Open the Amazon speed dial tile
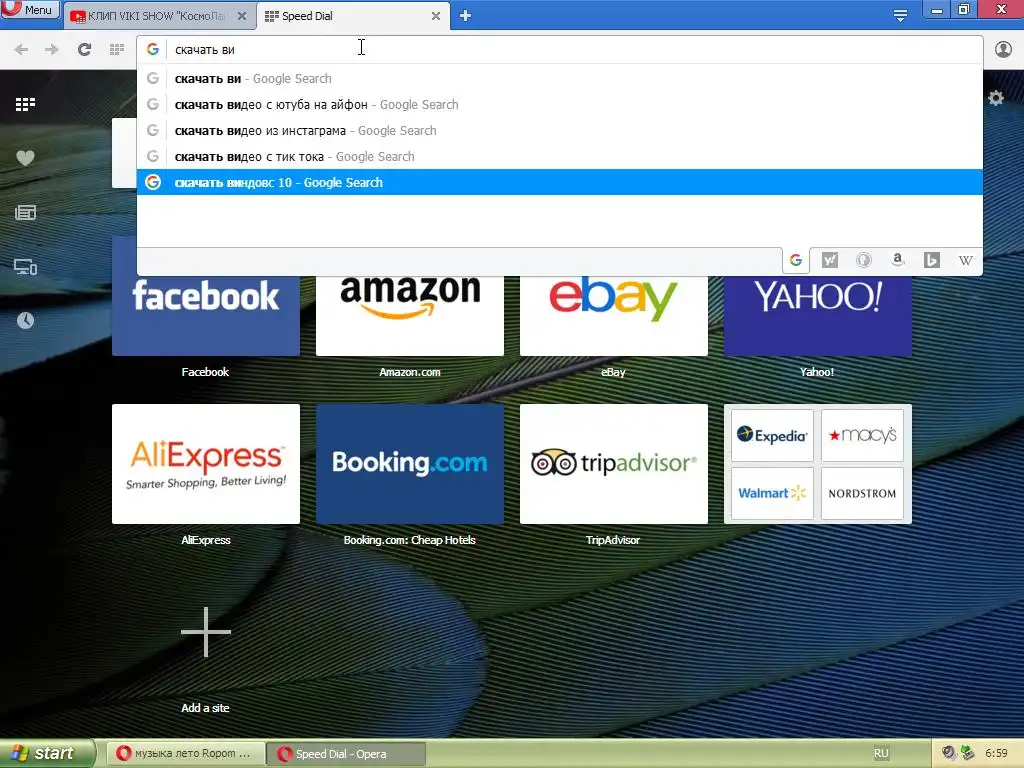The width and height of the screenshot is (1024, 768). (x=409, y=315)
